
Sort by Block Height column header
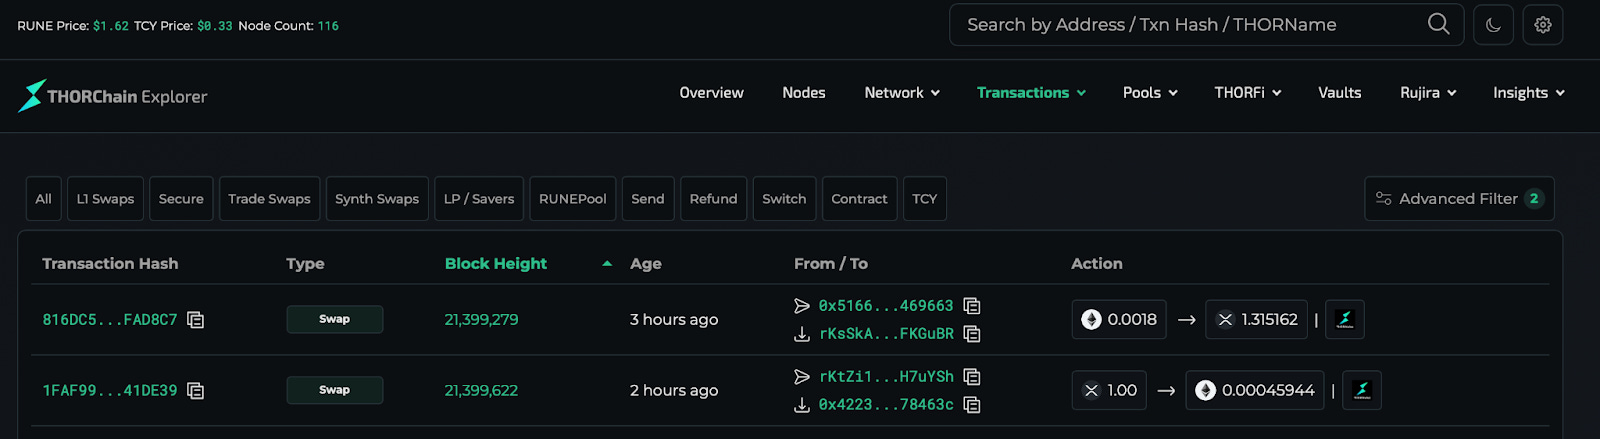496,264
